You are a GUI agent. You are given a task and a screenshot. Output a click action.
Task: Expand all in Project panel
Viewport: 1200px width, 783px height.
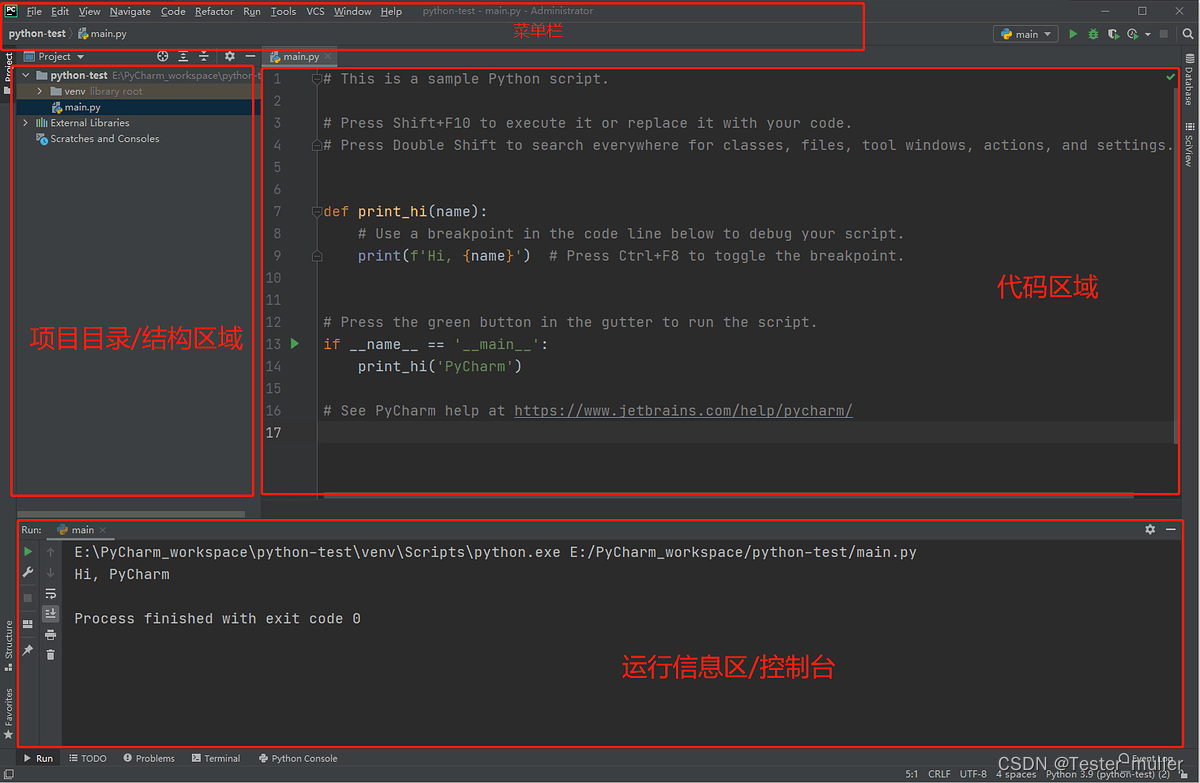point(183,57)
